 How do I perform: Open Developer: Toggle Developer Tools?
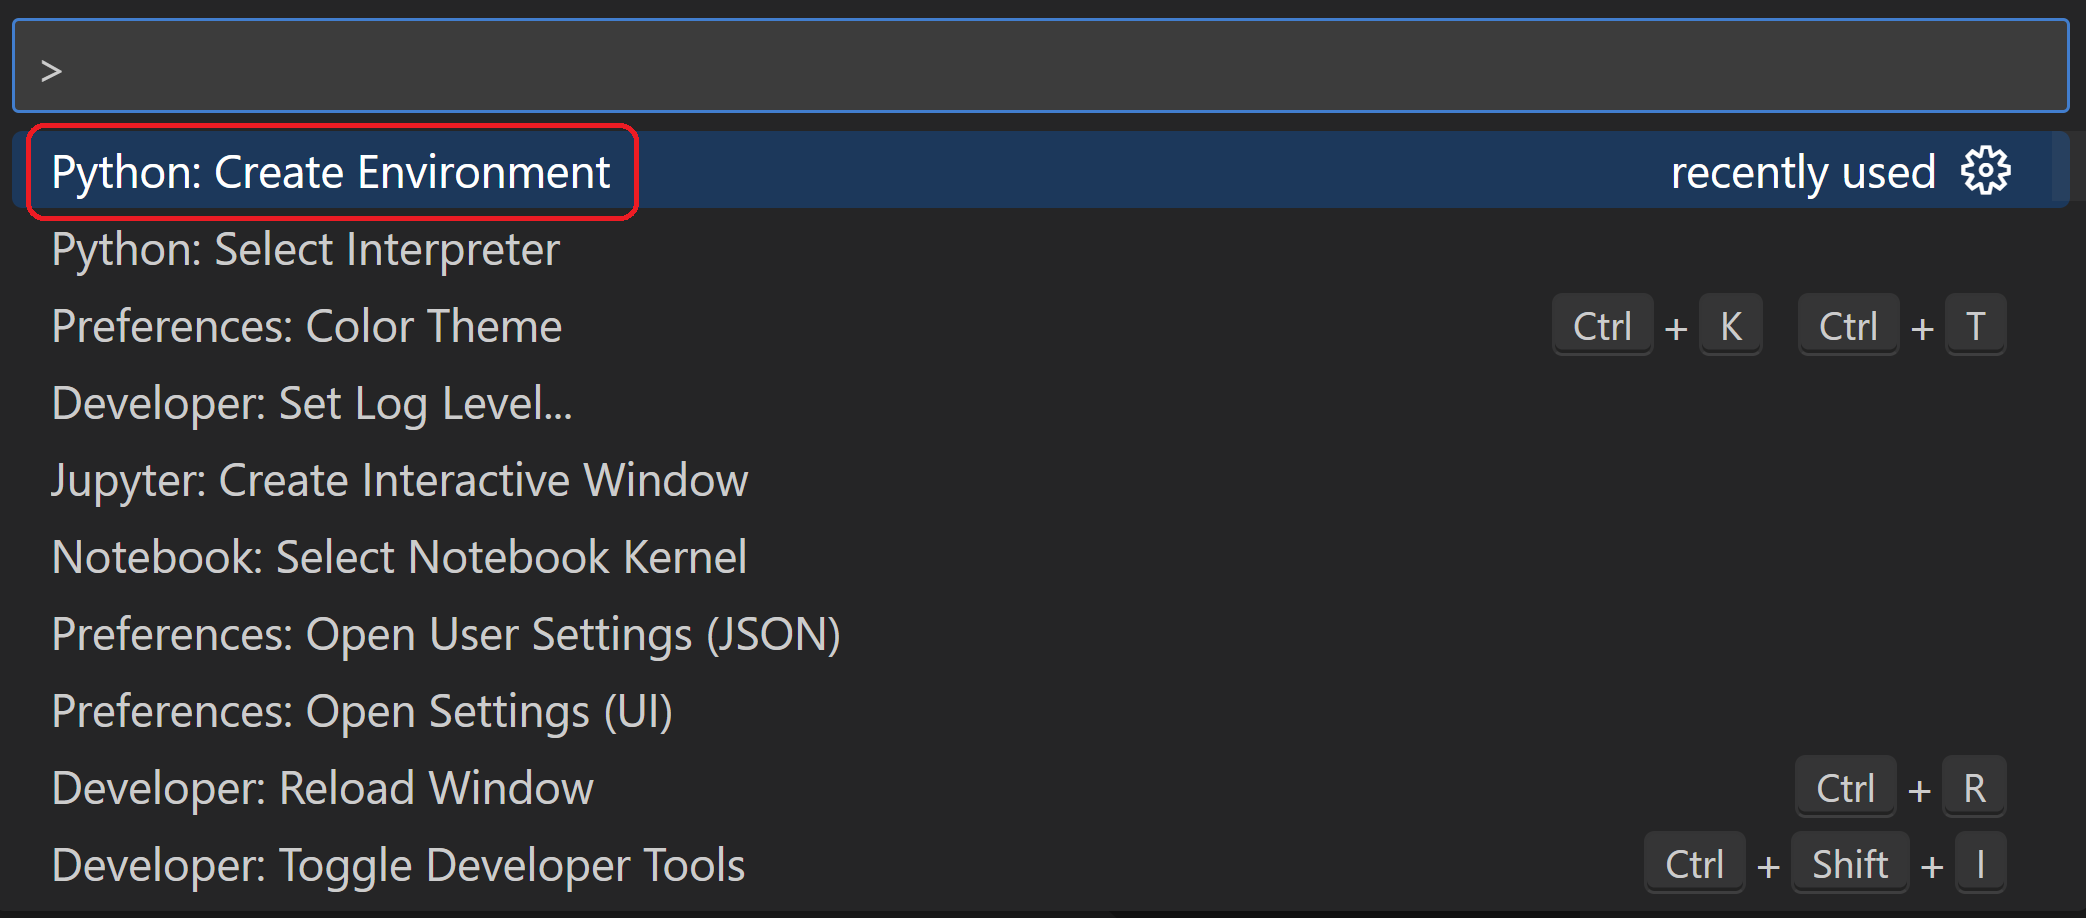pyautogui.click(x=398, y=864)
